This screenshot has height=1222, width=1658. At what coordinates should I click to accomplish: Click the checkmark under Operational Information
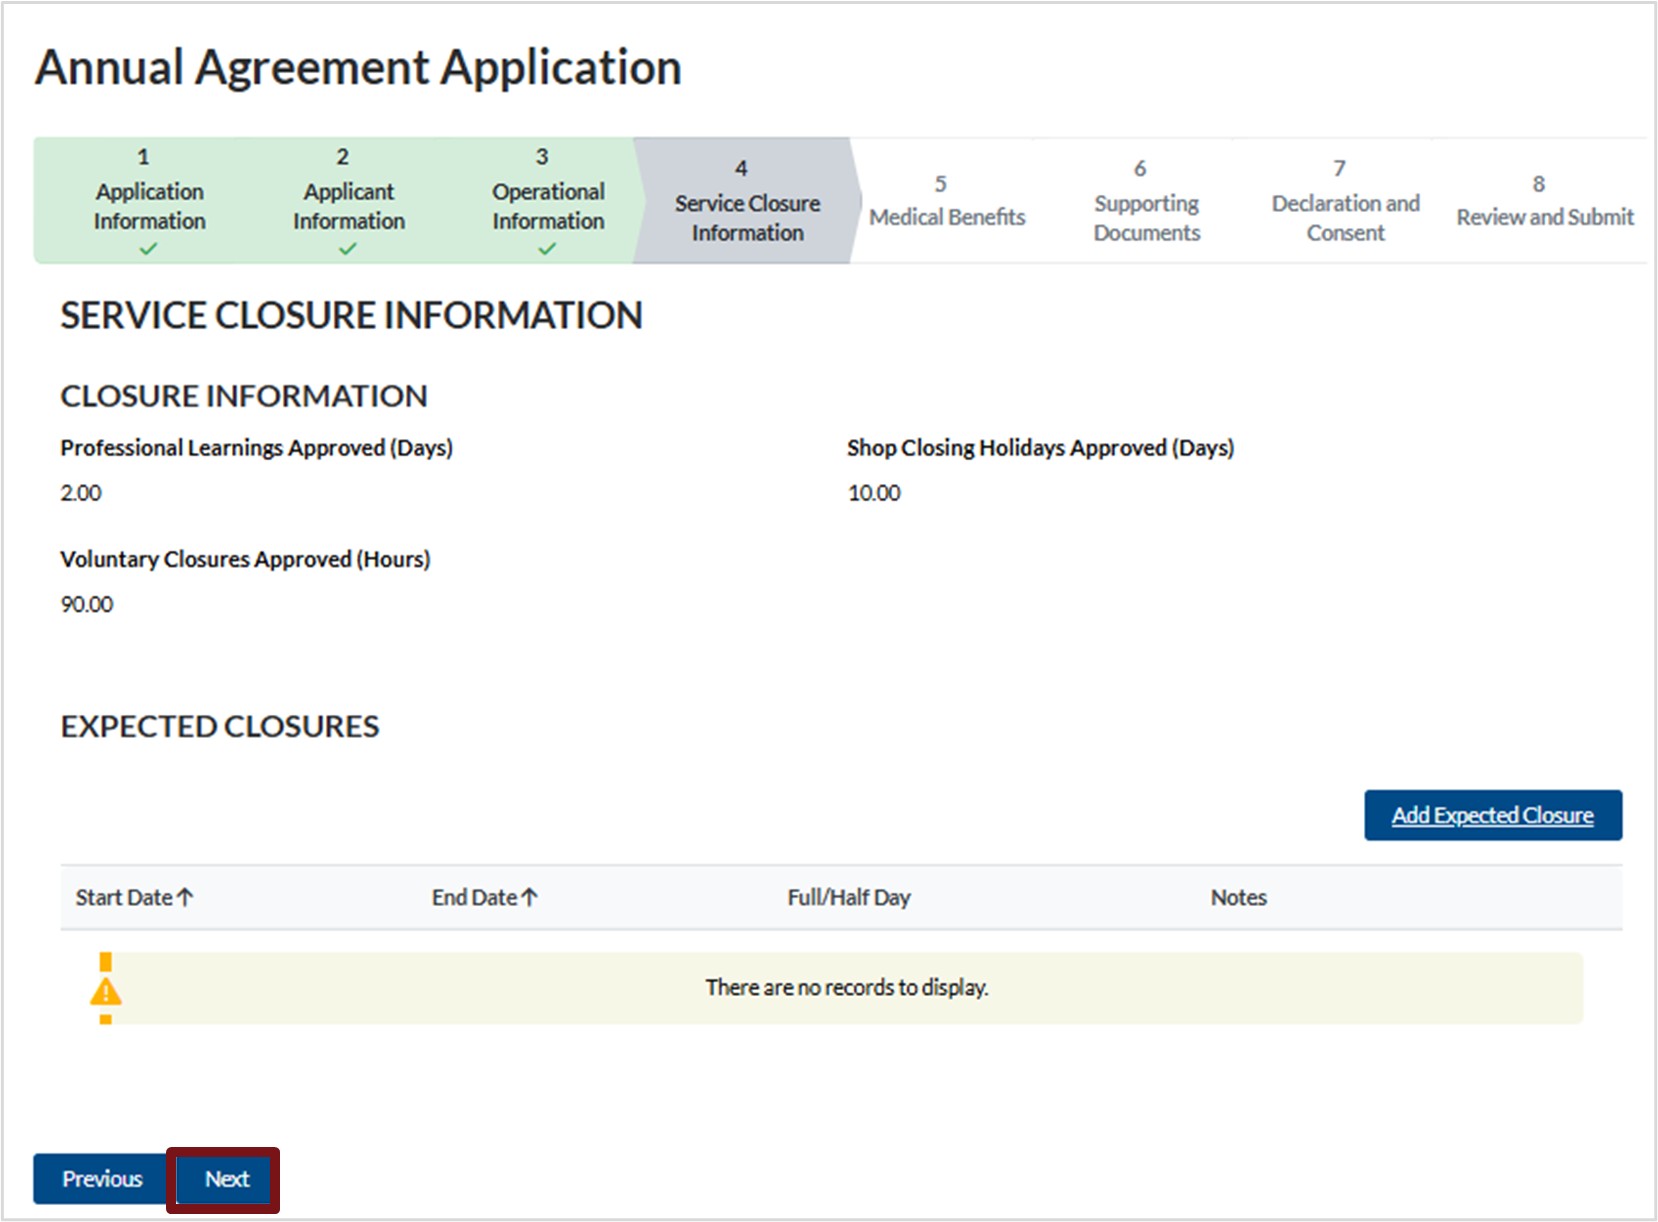(x=547, y=249)
